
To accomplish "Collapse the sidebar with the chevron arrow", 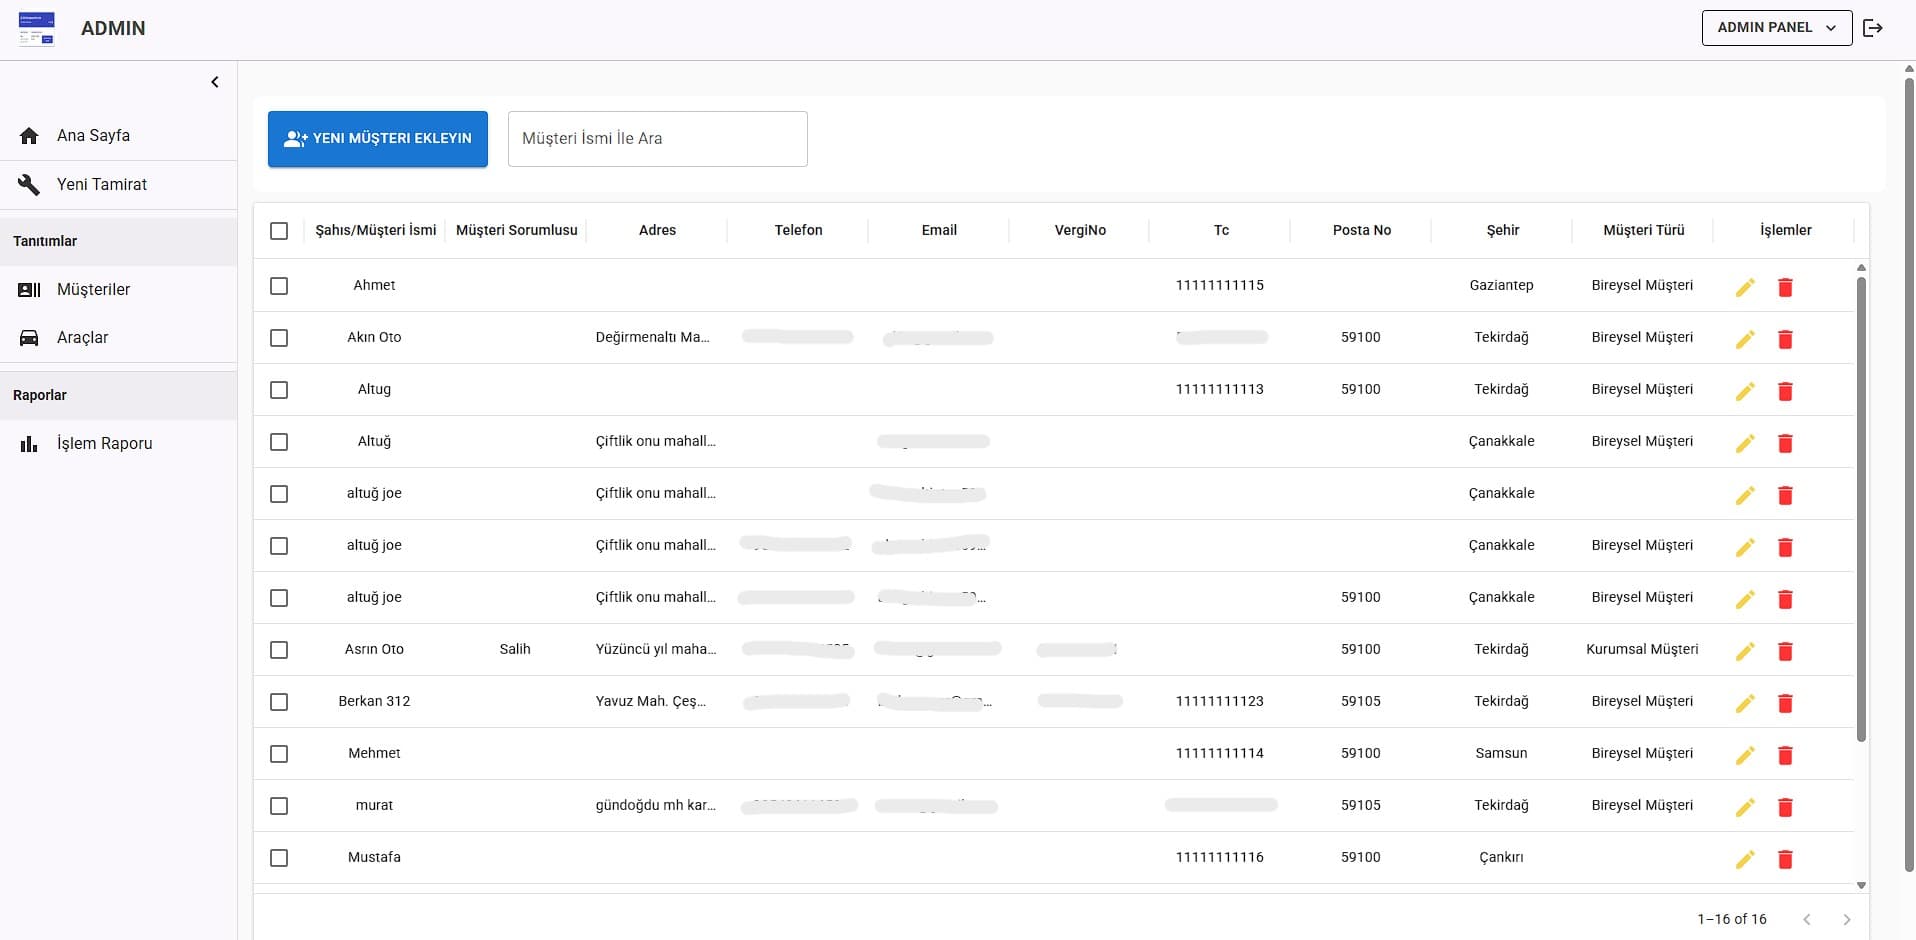I will 215,82.
